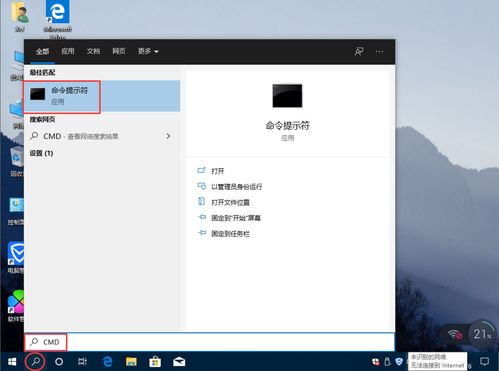Click the taskbar search magnifier icon

coord(35,361)
